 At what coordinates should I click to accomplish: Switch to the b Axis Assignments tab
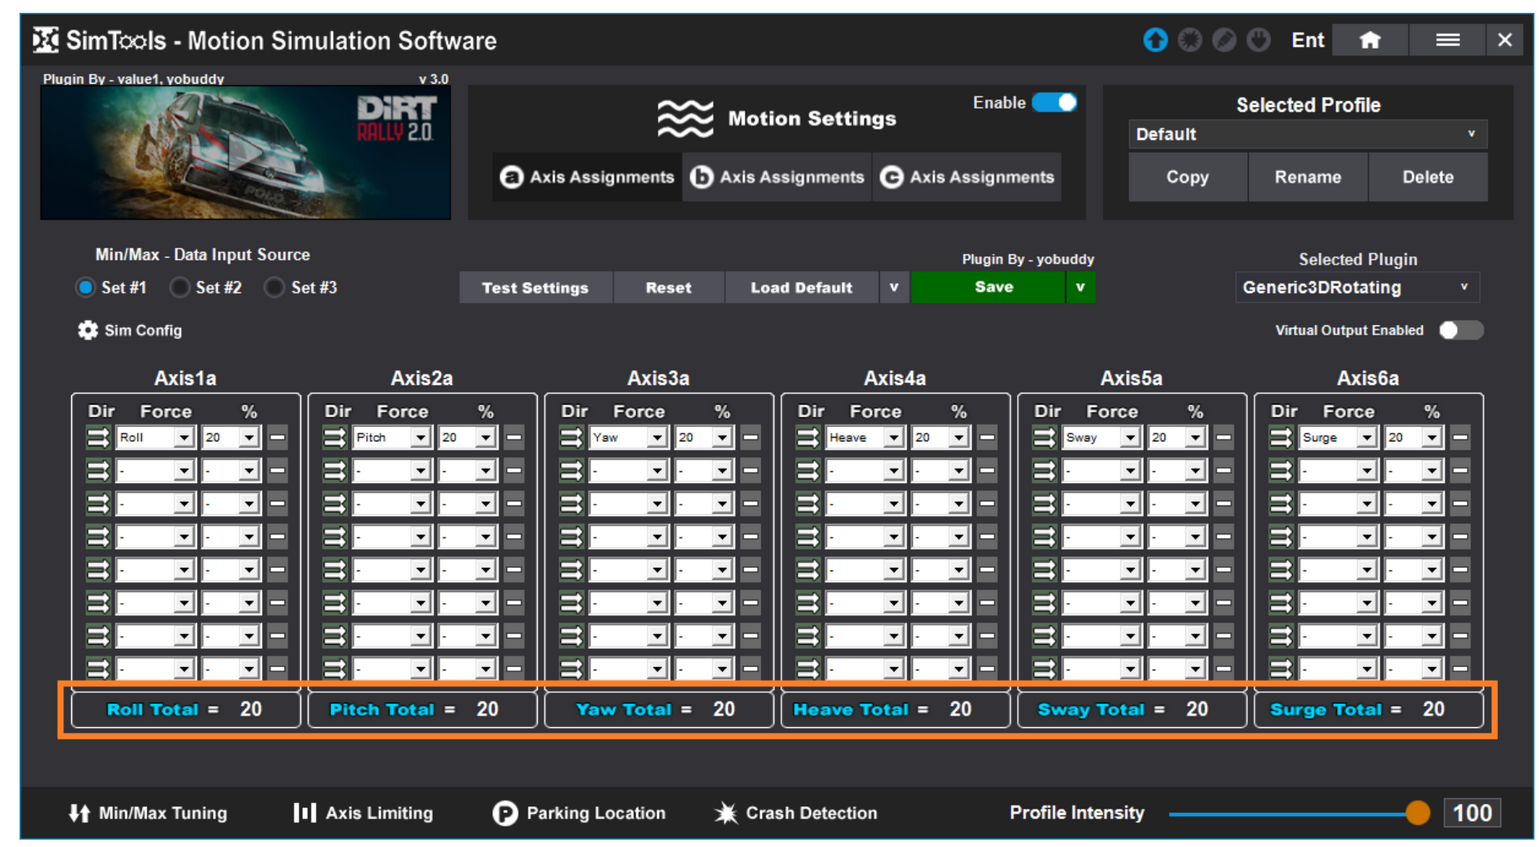pos(777,177)
